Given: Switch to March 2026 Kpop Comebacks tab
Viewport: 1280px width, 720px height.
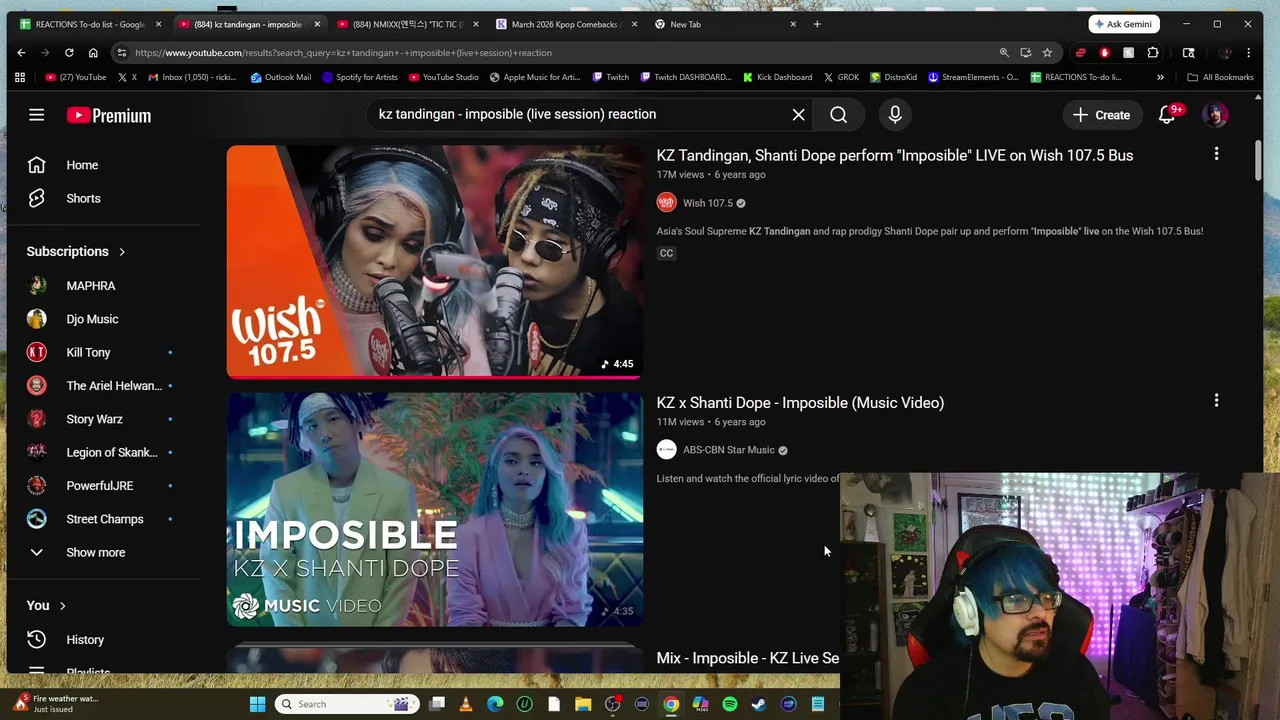Looking at the screenshot, I should pos(566,24).
